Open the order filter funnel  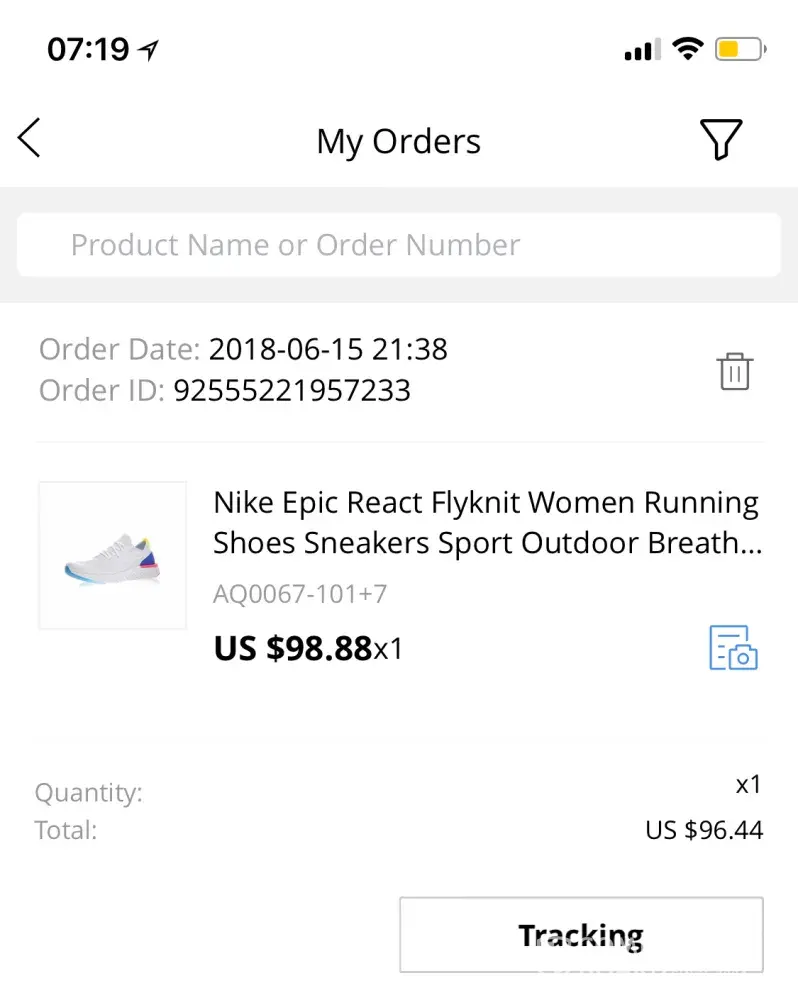720,139
